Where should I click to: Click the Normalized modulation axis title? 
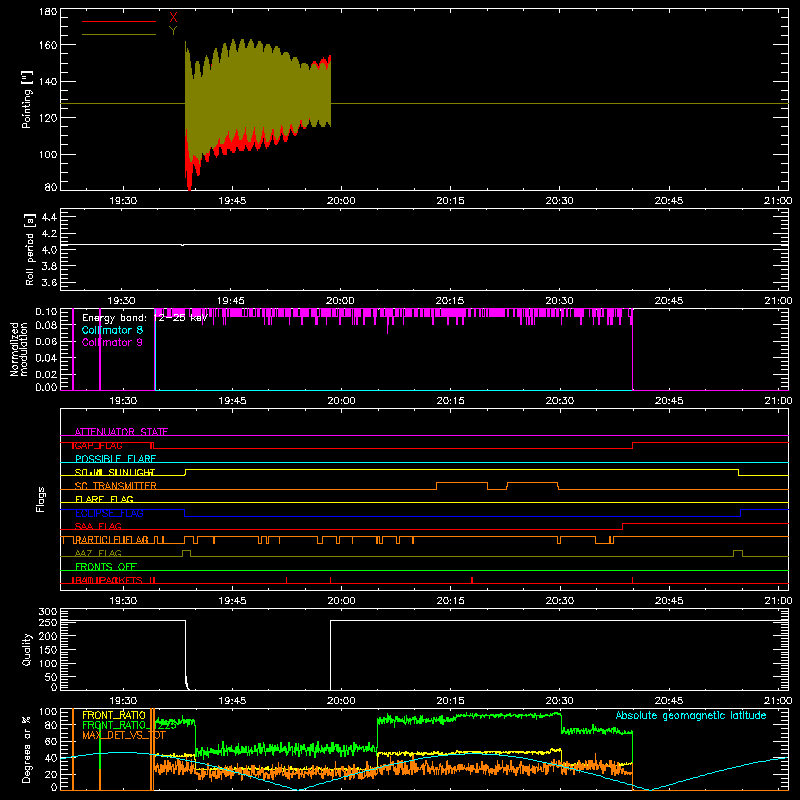coord(19,349)
